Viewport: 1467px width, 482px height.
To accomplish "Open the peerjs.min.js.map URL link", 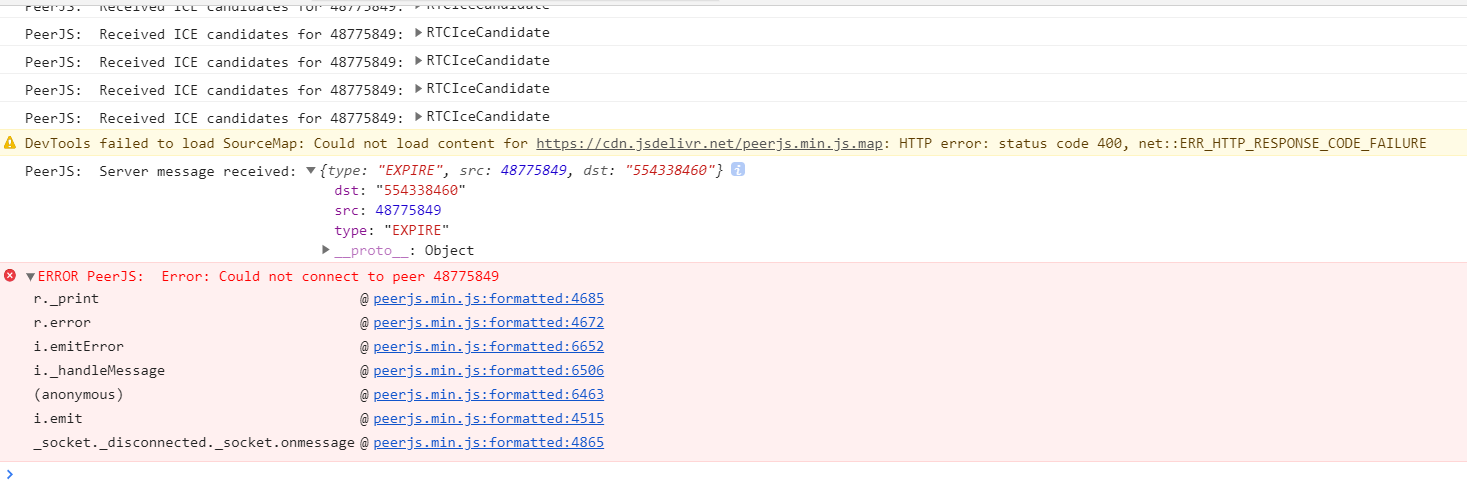I will (x=710, y=143).
